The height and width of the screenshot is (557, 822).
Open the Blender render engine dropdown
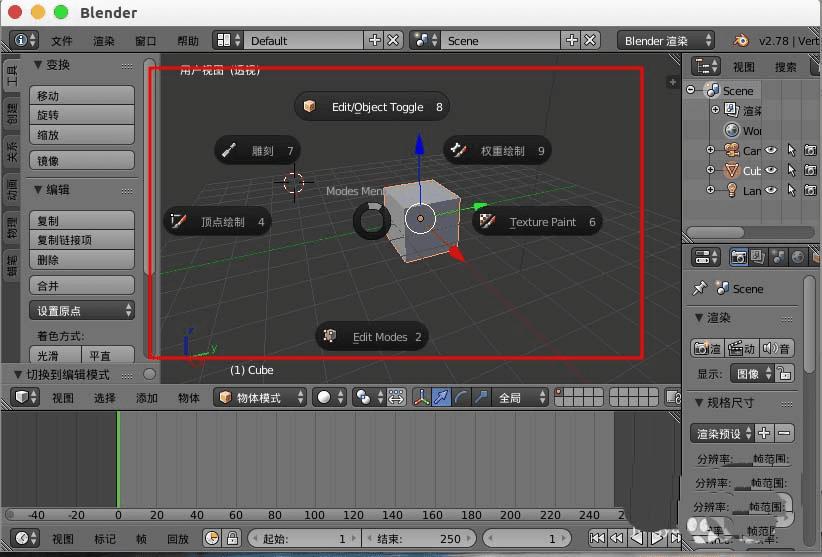point(667,41)
